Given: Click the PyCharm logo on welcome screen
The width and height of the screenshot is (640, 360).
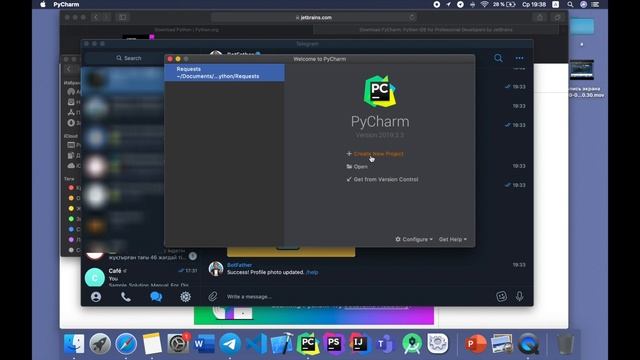Looking at the screenshot, I should pos(380,91).
